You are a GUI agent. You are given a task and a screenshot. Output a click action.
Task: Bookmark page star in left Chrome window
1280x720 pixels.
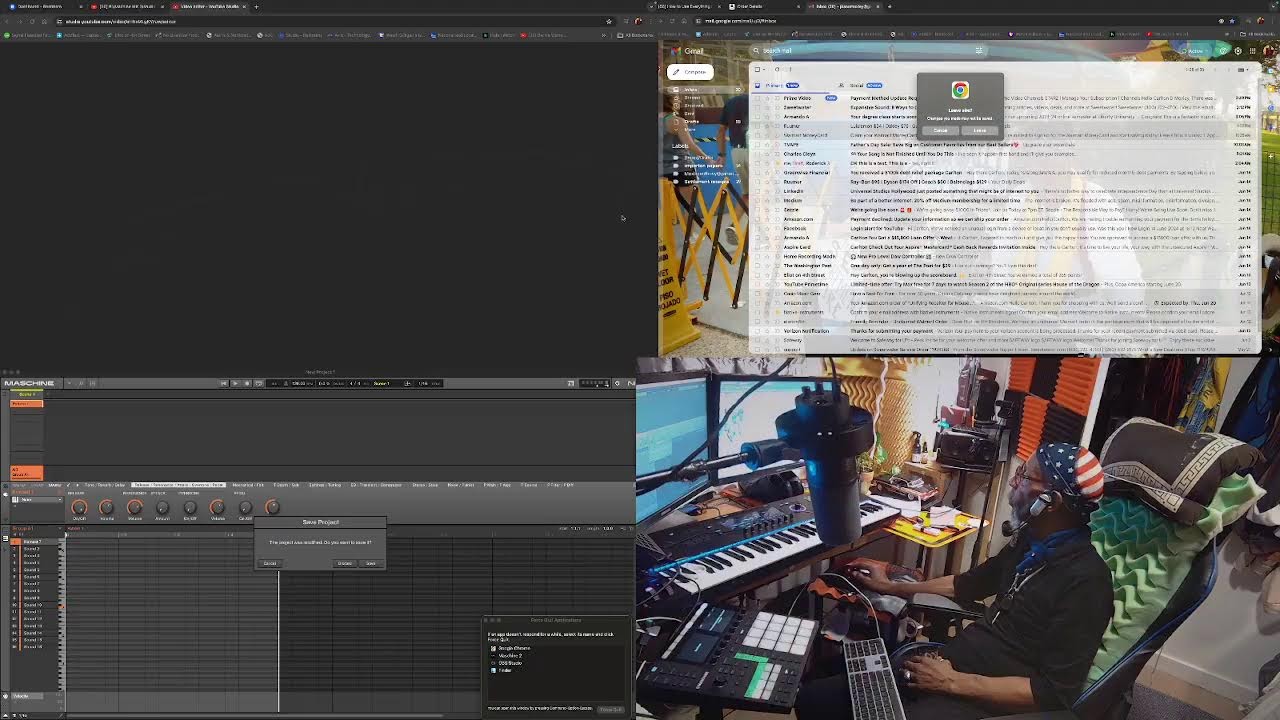609,21
